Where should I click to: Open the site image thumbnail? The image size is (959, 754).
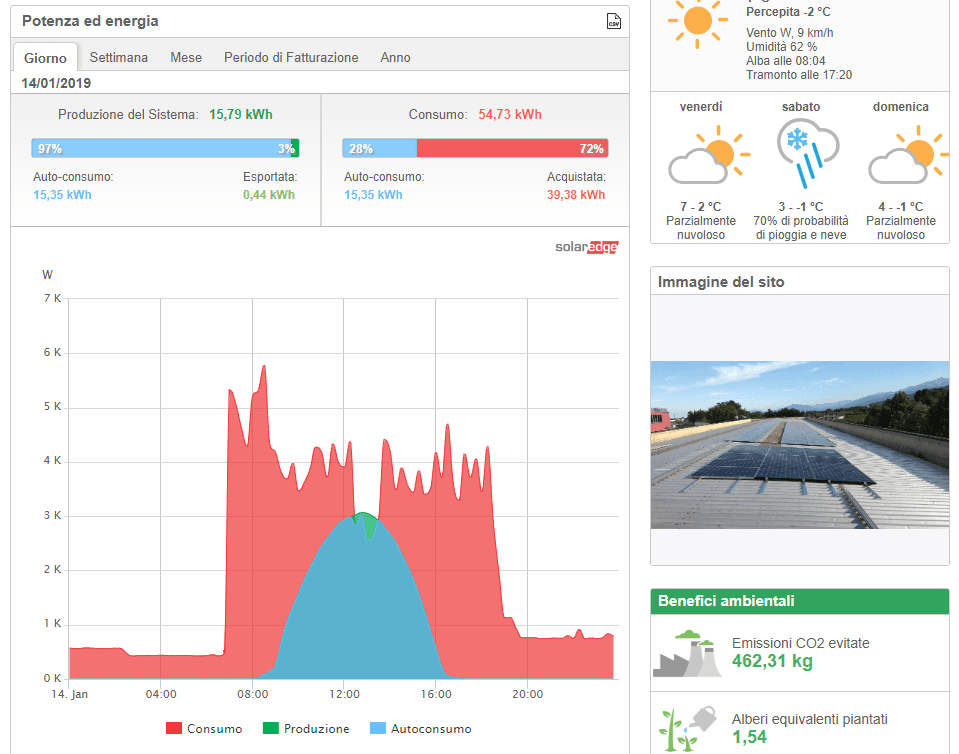coord(800,445)
